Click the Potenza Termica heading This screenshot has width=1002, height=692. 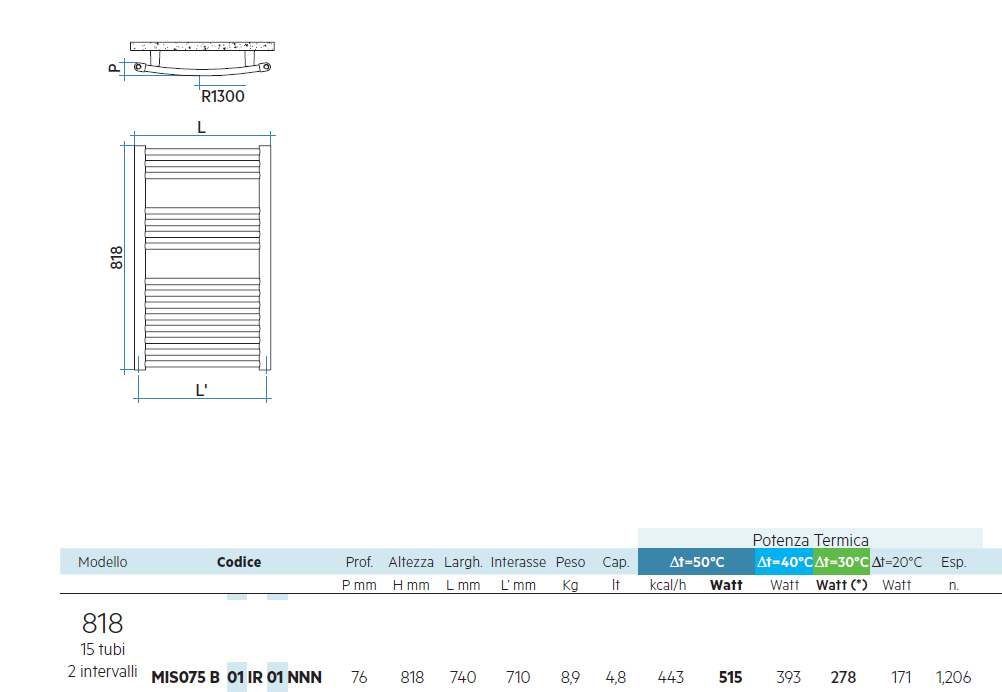coord(810,540)
